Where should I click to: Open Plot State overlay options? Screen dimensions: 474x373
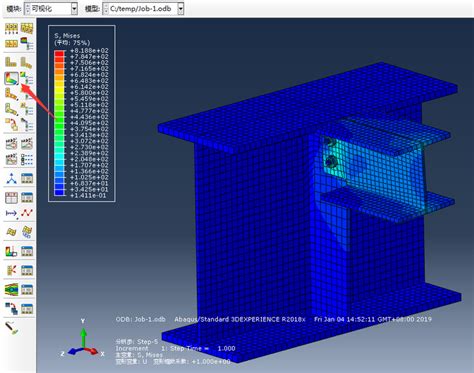point(27,125)
